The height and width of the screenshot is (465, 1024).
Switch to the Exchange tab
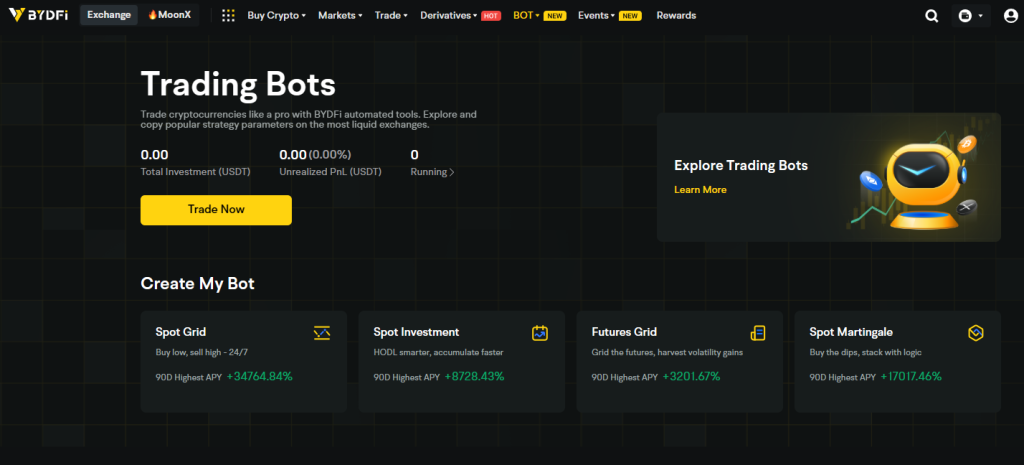tap(109, 15)
